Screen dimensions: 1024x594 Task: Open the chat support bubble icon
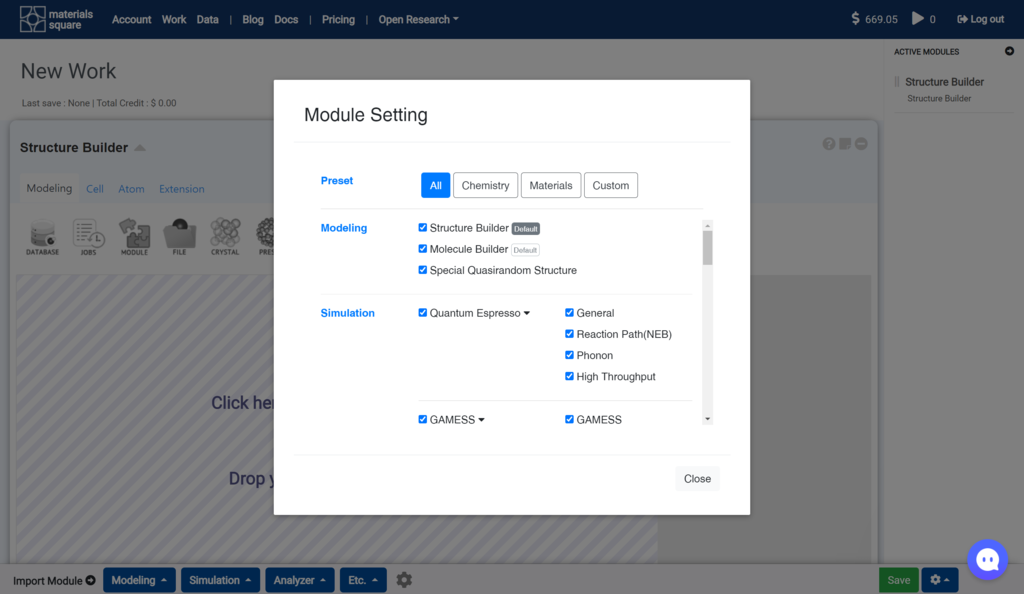click(x=988, y=560)
